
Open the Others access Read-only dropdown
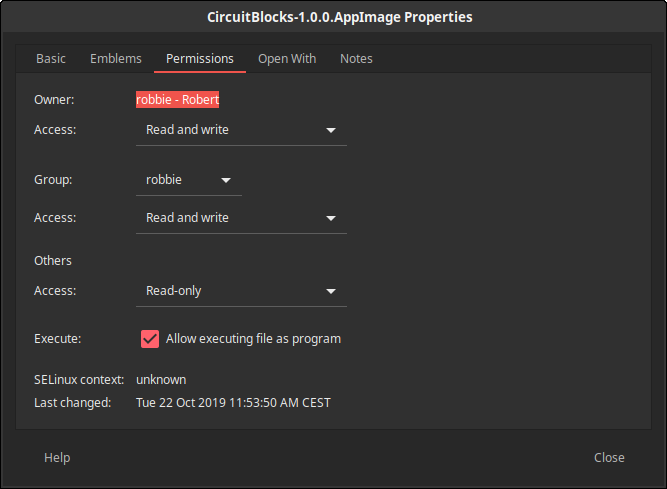[241, 291]
